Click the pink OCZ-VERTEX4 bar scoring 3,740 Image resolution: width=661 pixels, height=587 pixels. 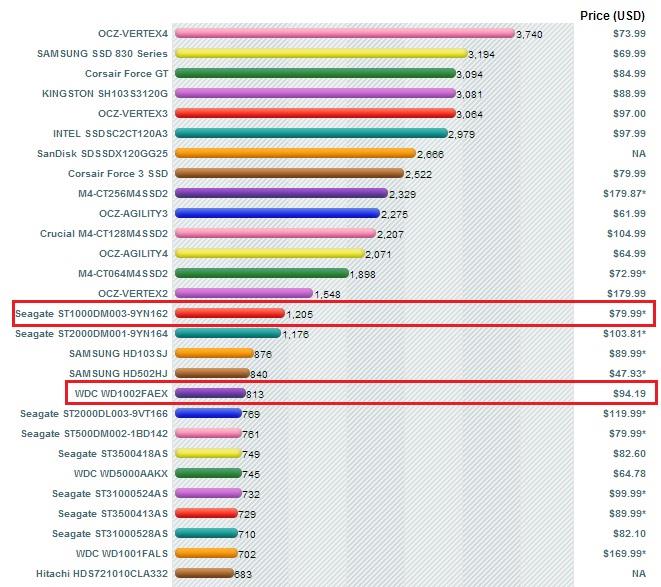click(344, 33)
